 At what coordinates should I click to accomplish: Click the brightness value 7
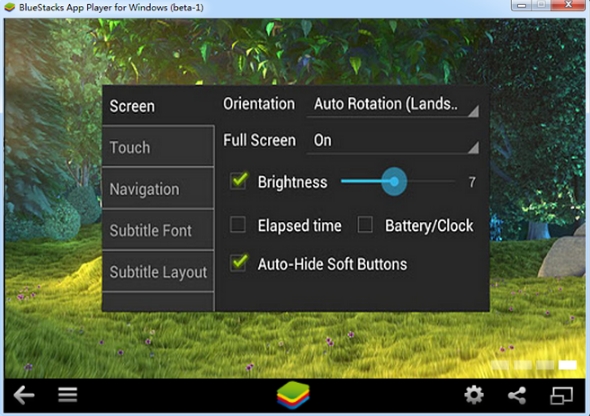point(472,182)
